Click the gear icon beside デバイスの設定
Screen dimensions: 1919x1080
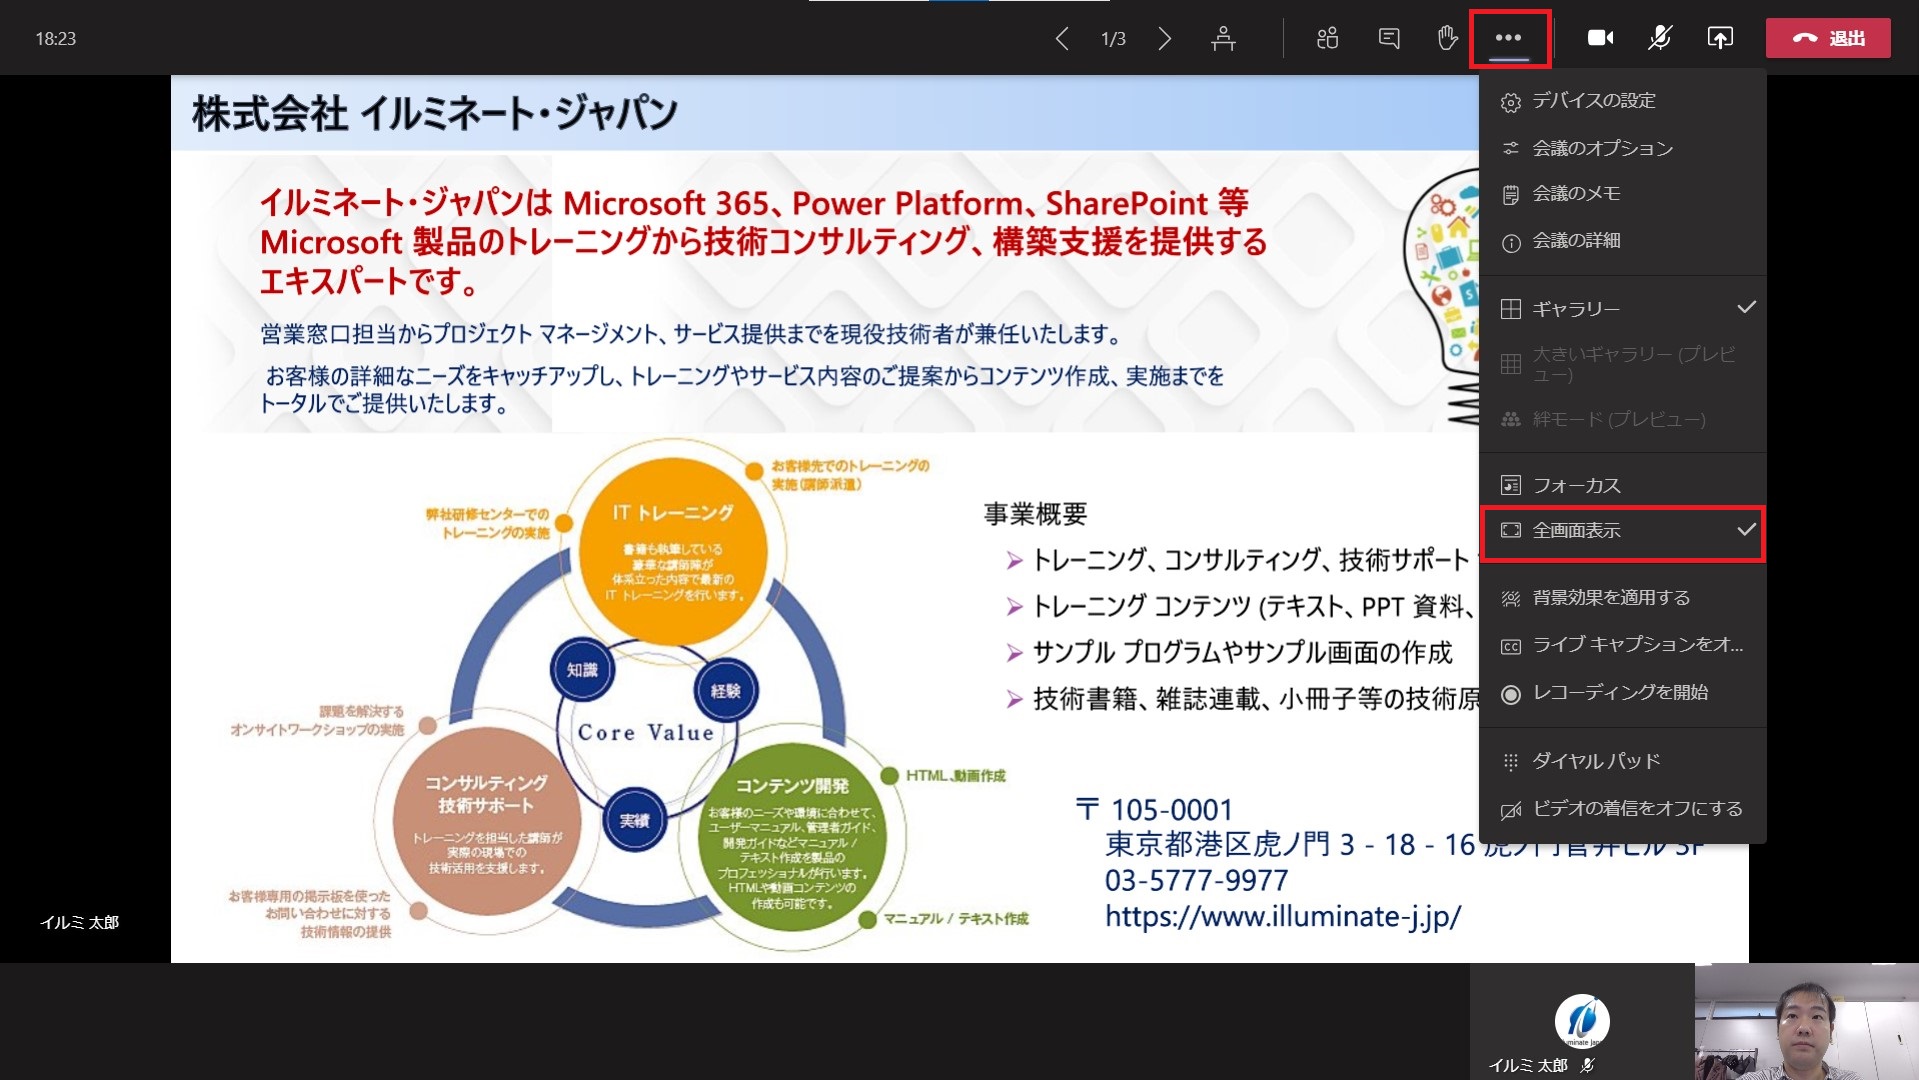[1511, 102]
